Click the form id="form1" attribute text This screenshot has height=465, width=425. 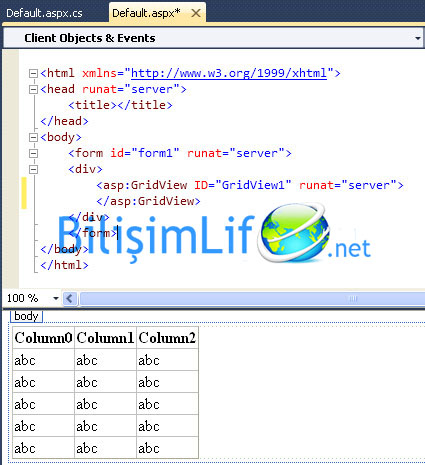click(x=145, y=153)
